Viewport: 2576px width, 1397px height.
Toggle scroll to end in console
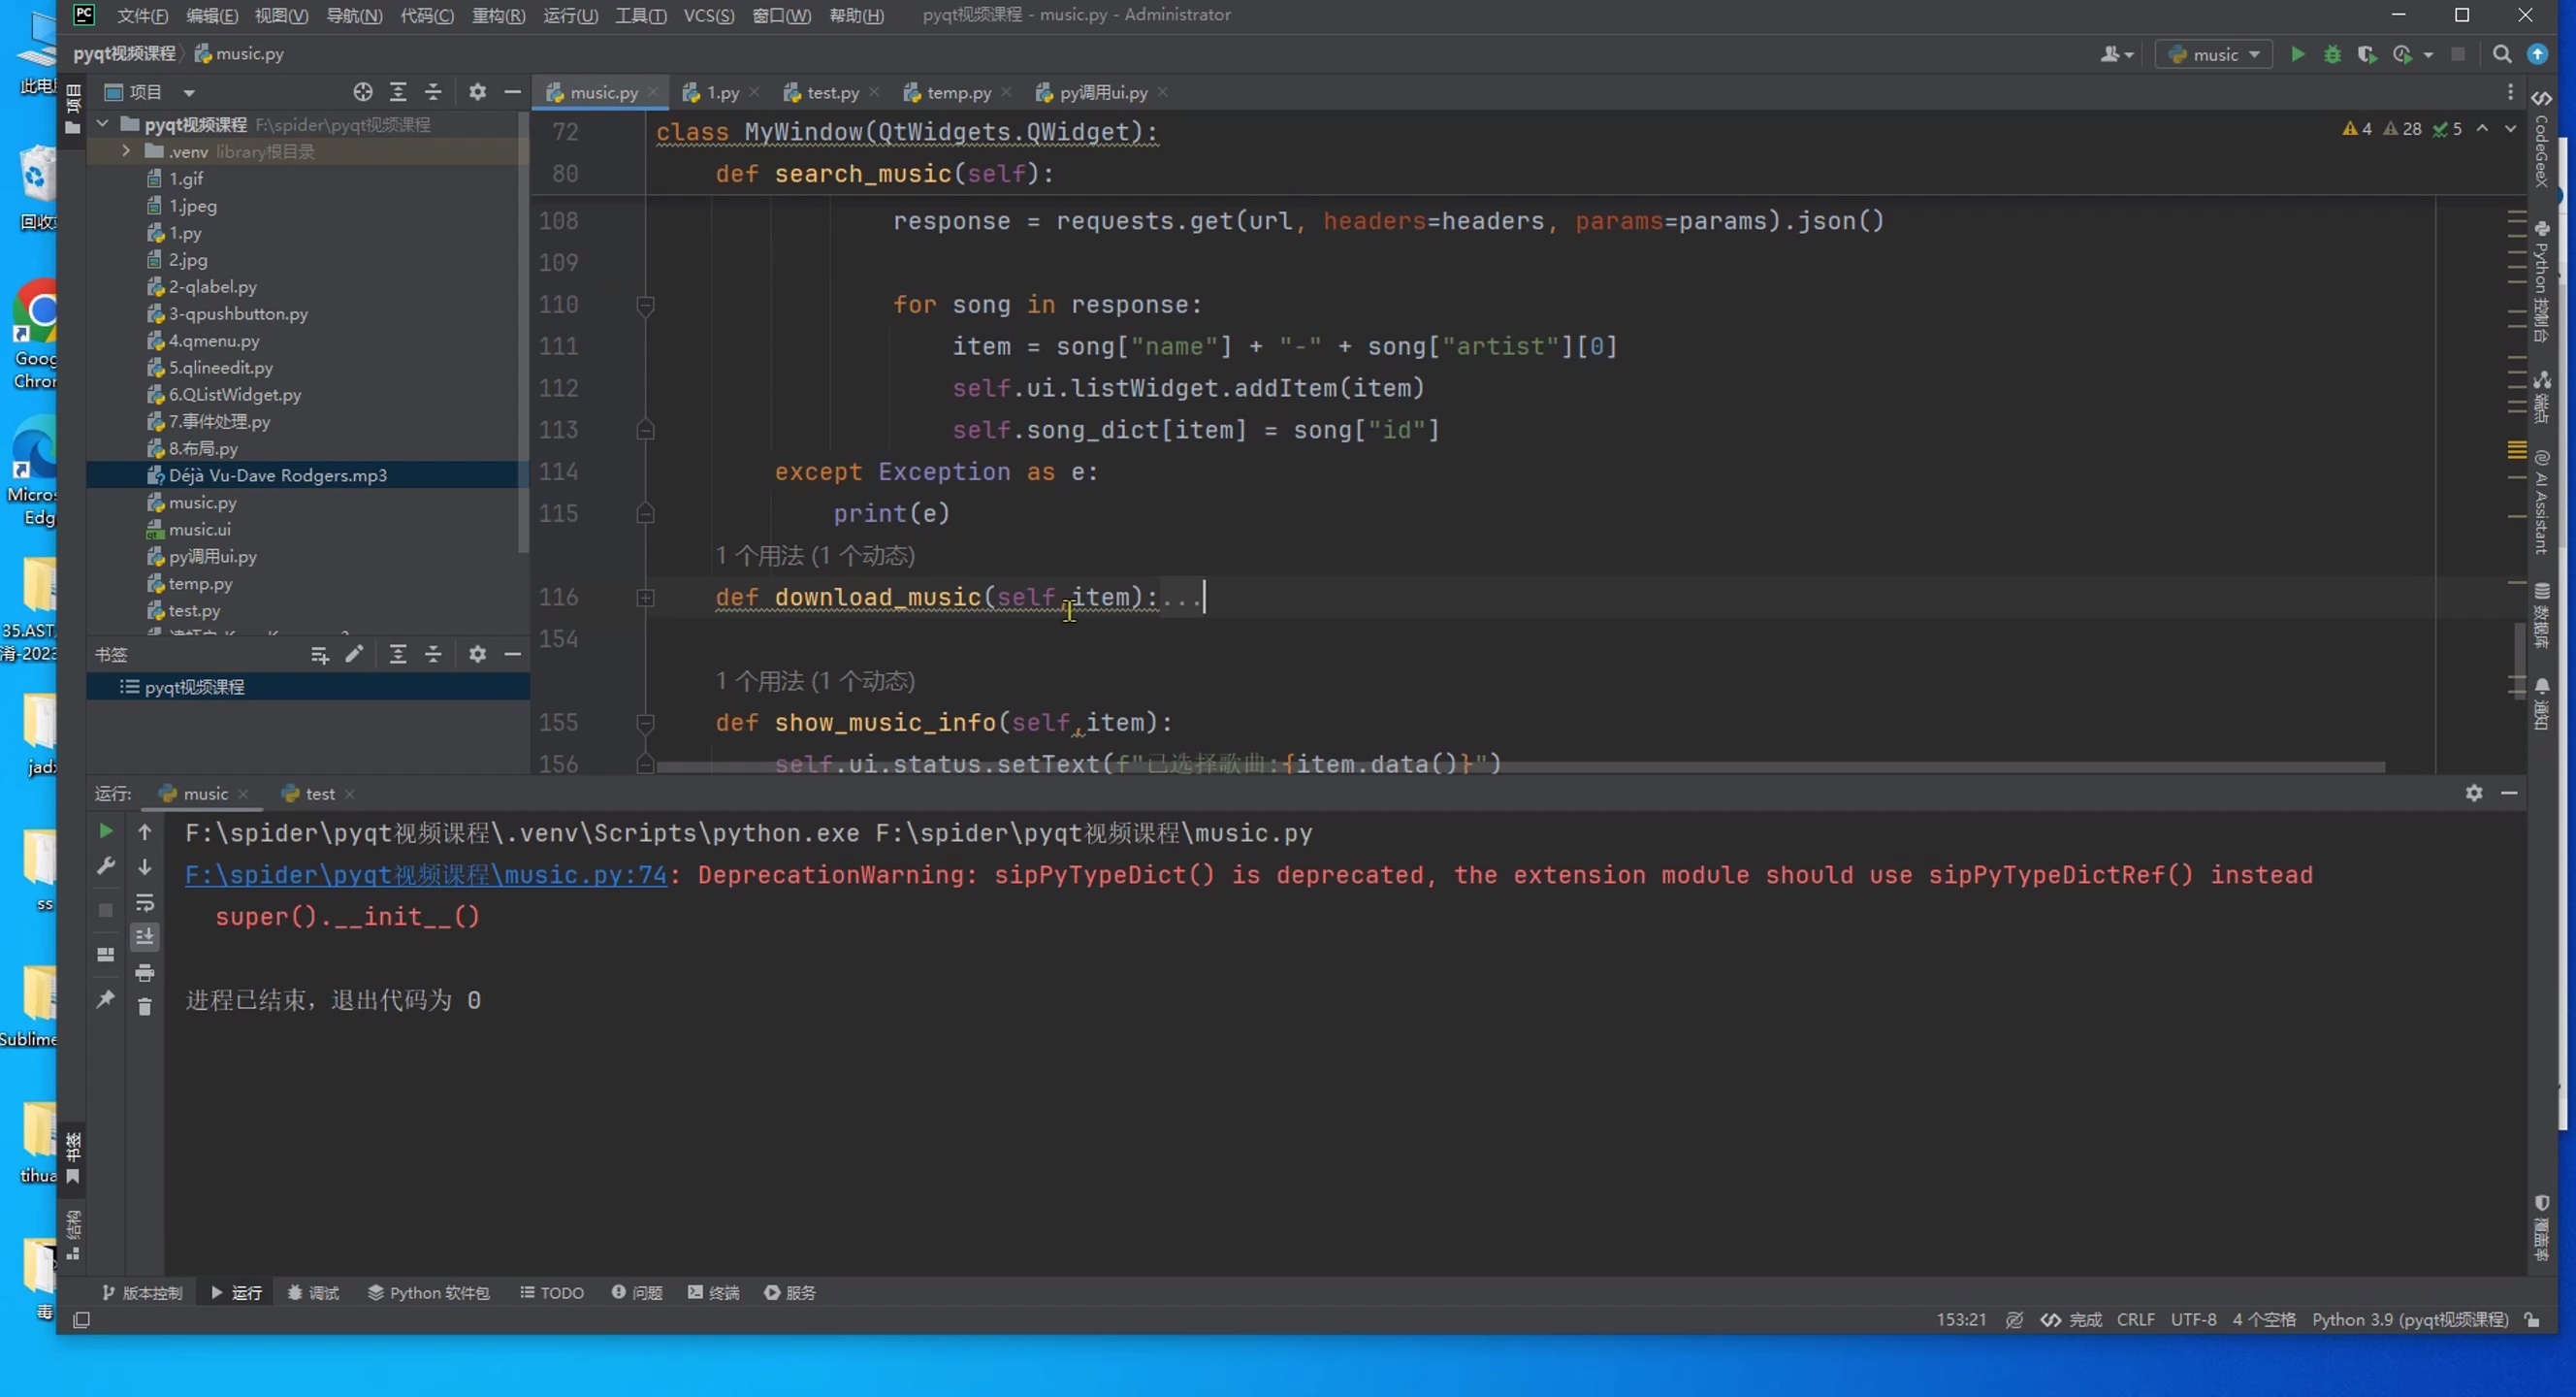point(144,936)
